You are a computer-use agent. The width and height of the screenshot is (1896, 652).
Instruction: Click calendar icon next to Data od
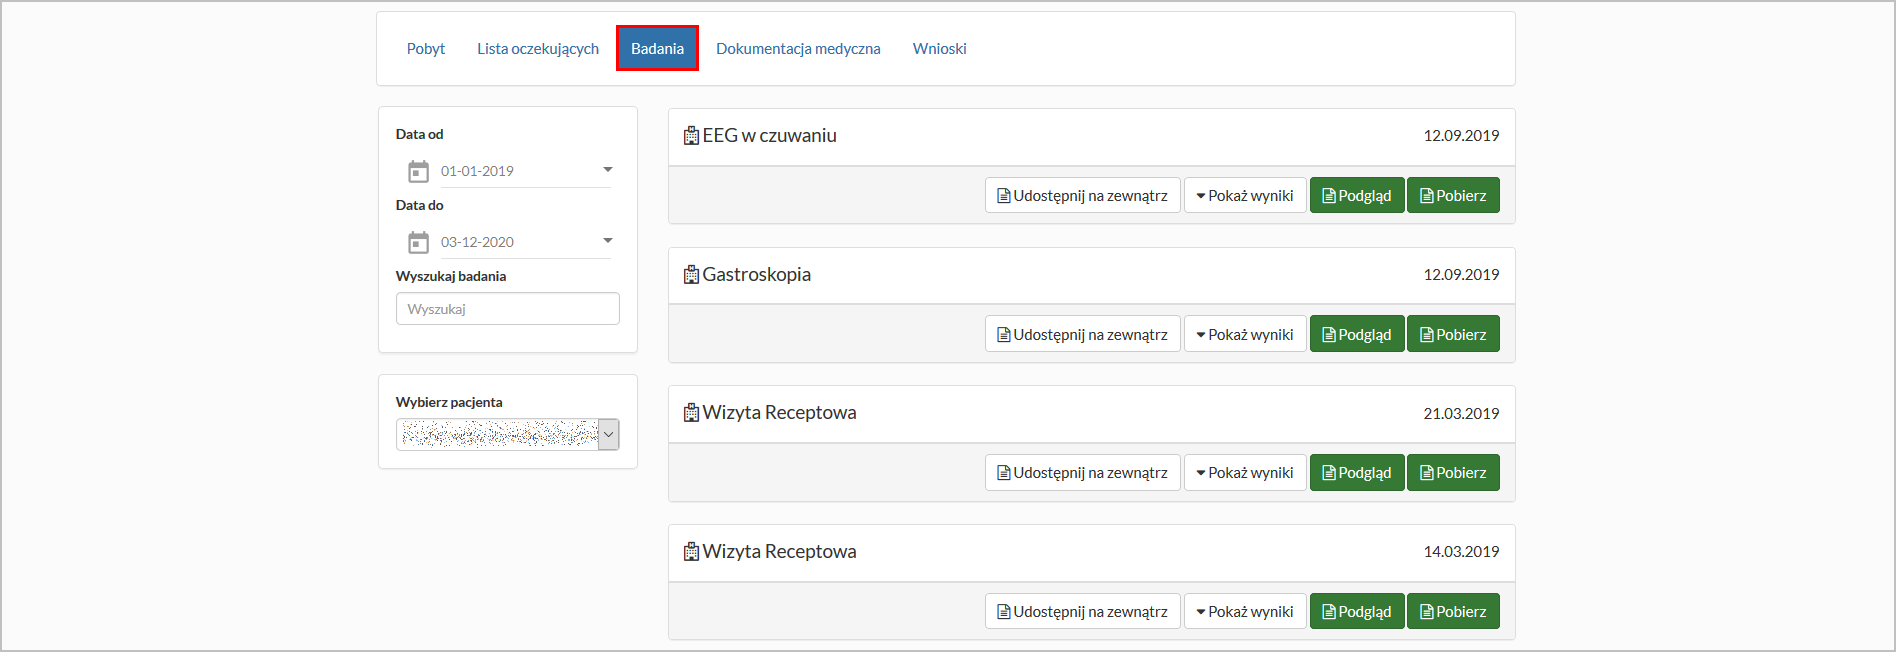click(x=418, y=172)
